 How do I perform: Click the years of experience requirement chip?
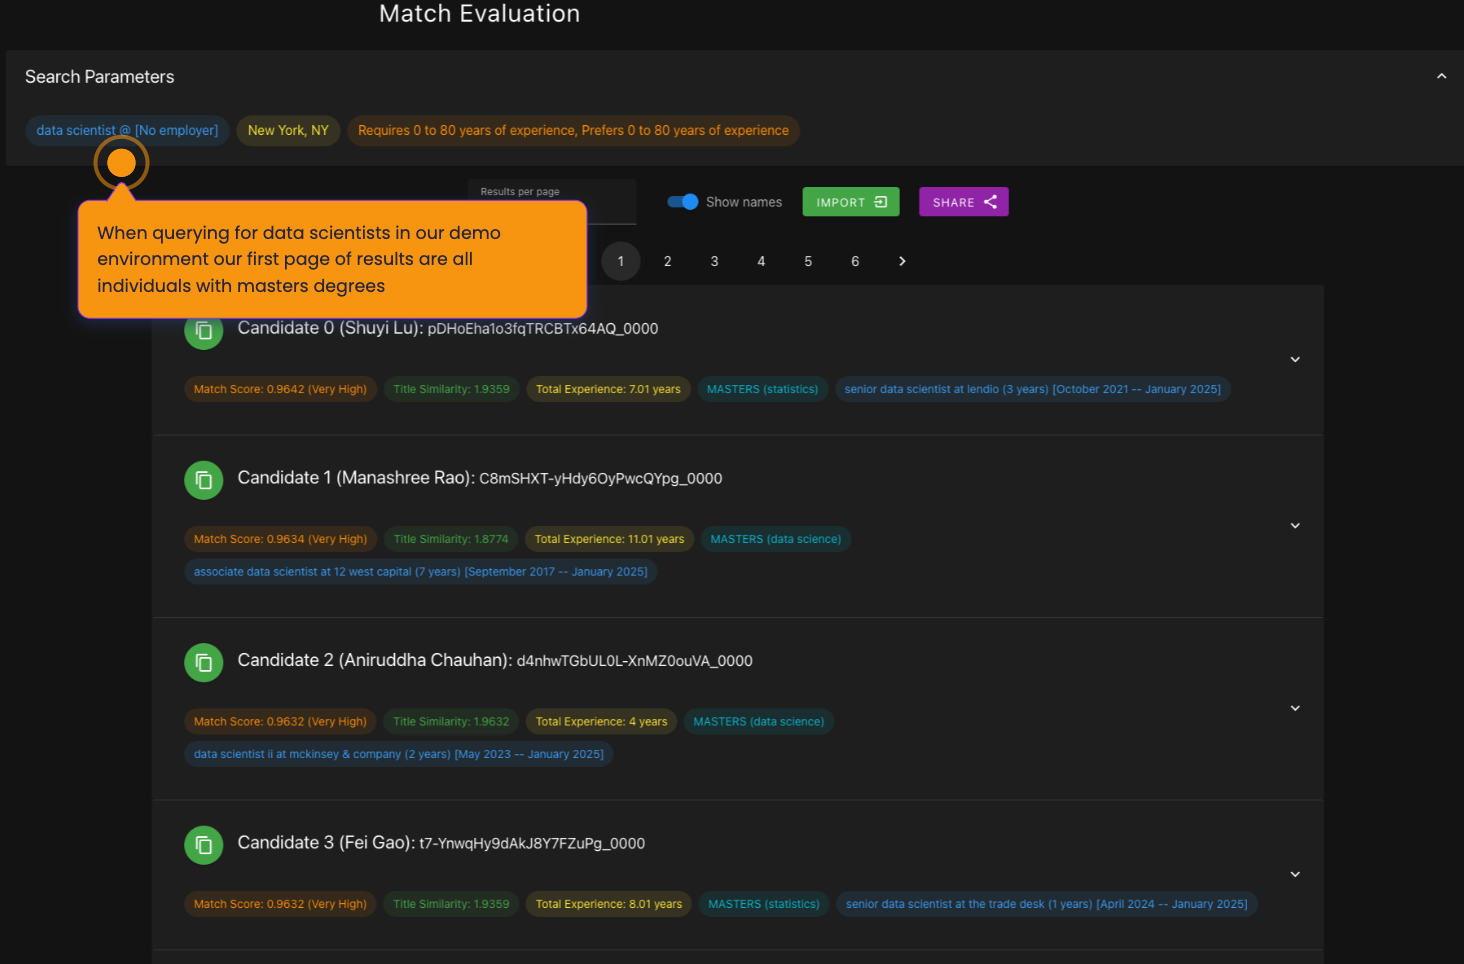click(573, 131)
